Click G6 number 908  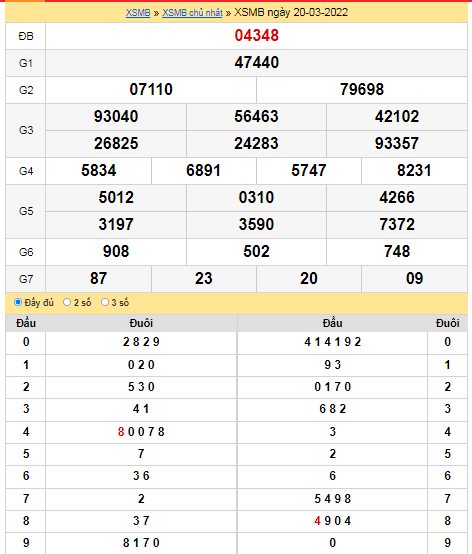point(116,252)
